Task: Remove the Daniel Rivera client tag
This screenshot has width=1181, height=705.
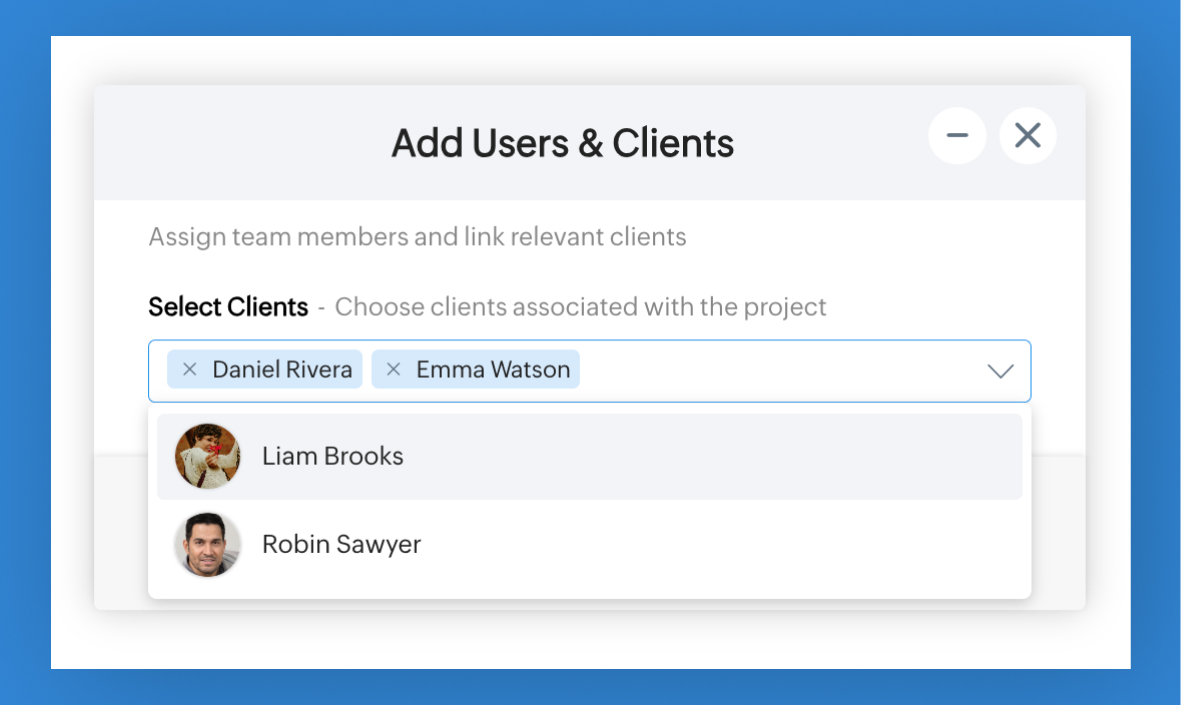Action: [x=190, y=370]
